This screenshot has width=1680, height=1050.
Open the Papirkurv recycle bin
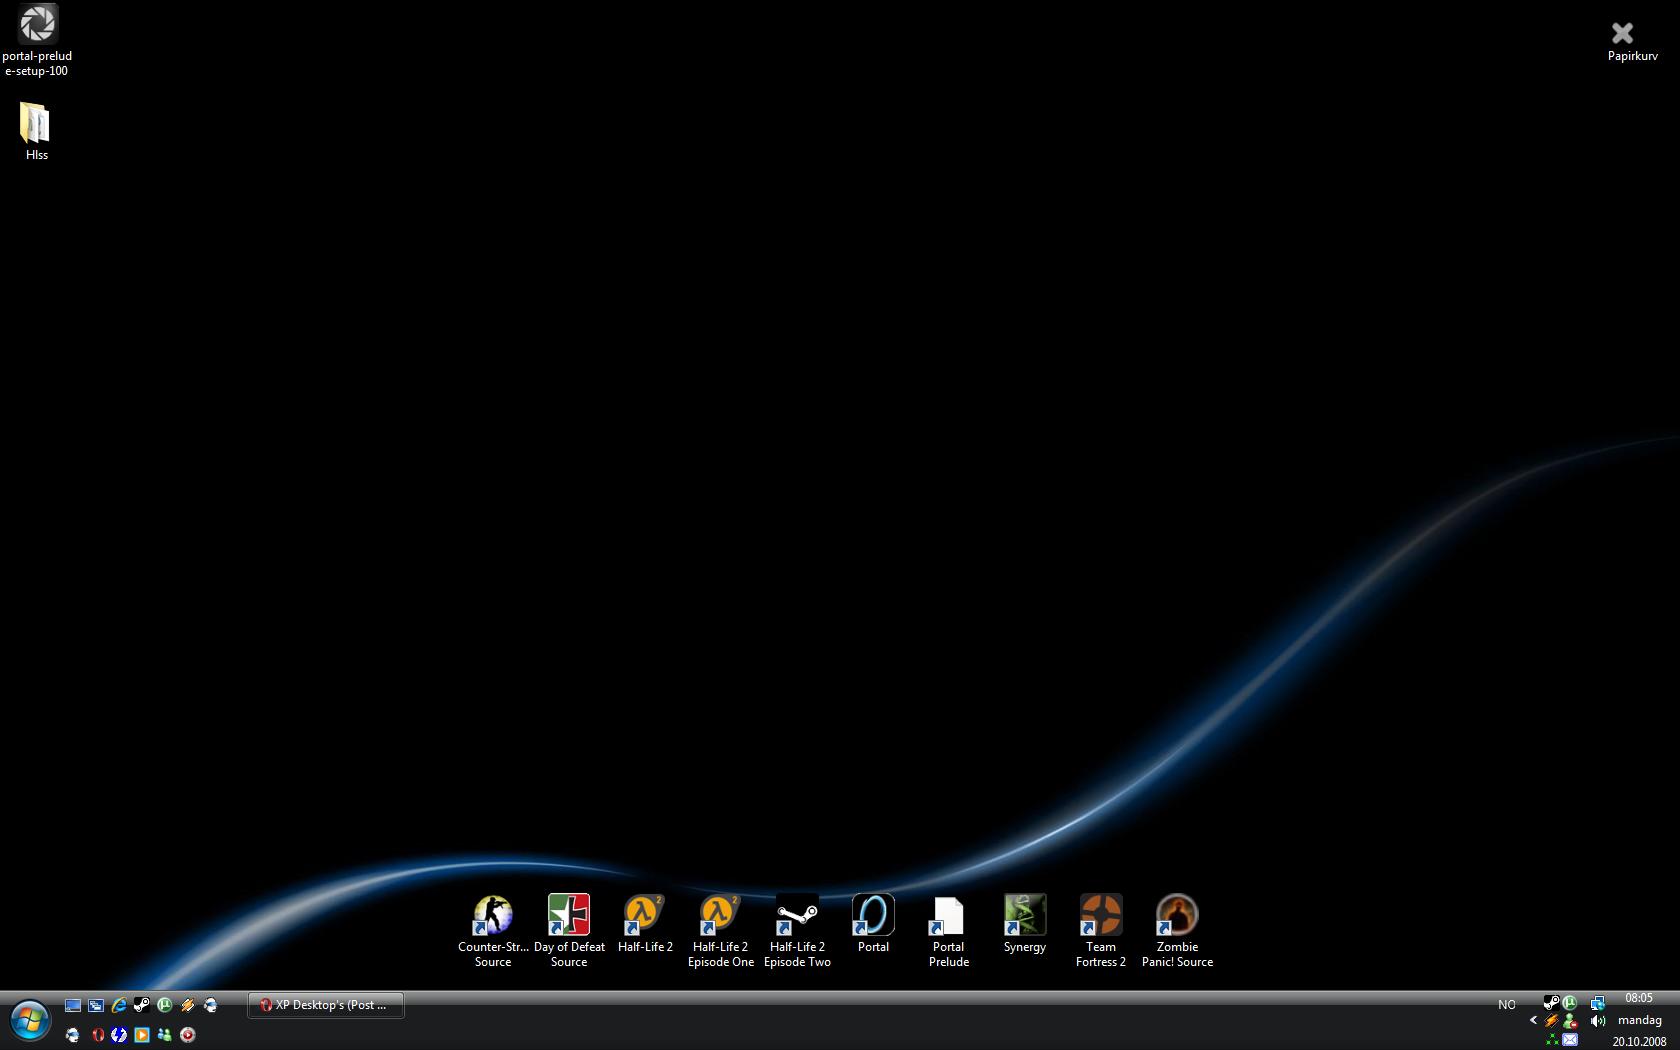(x=1632, y=42)
